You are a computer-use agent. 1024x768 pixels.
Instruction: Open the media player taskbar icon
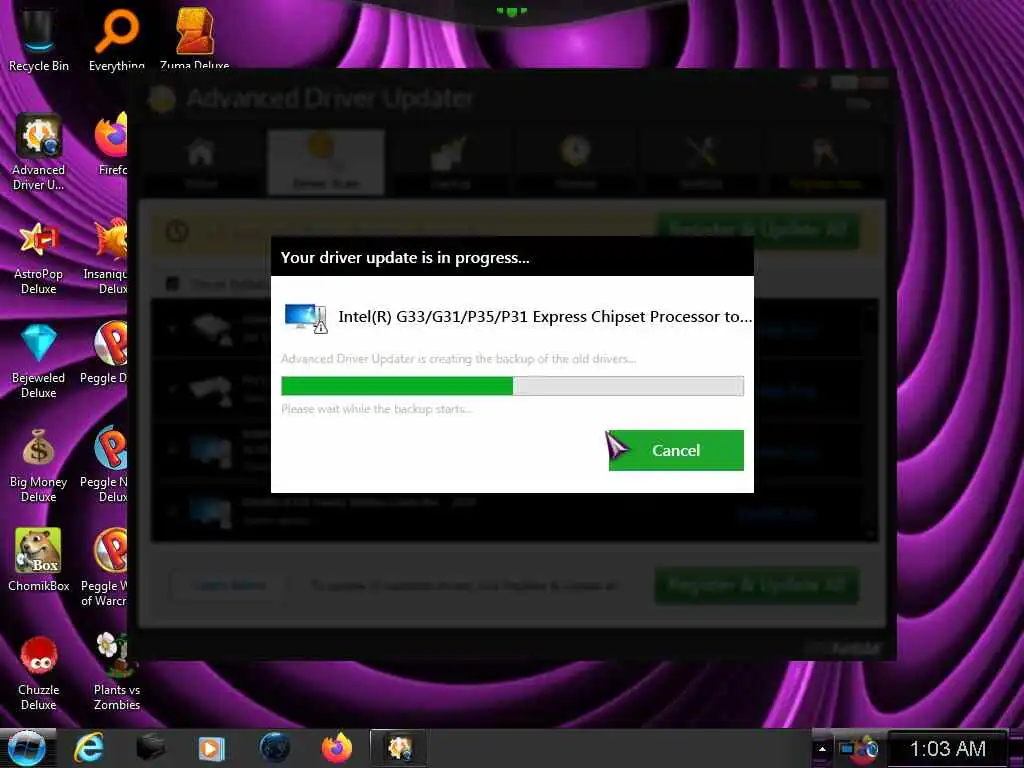211,748
